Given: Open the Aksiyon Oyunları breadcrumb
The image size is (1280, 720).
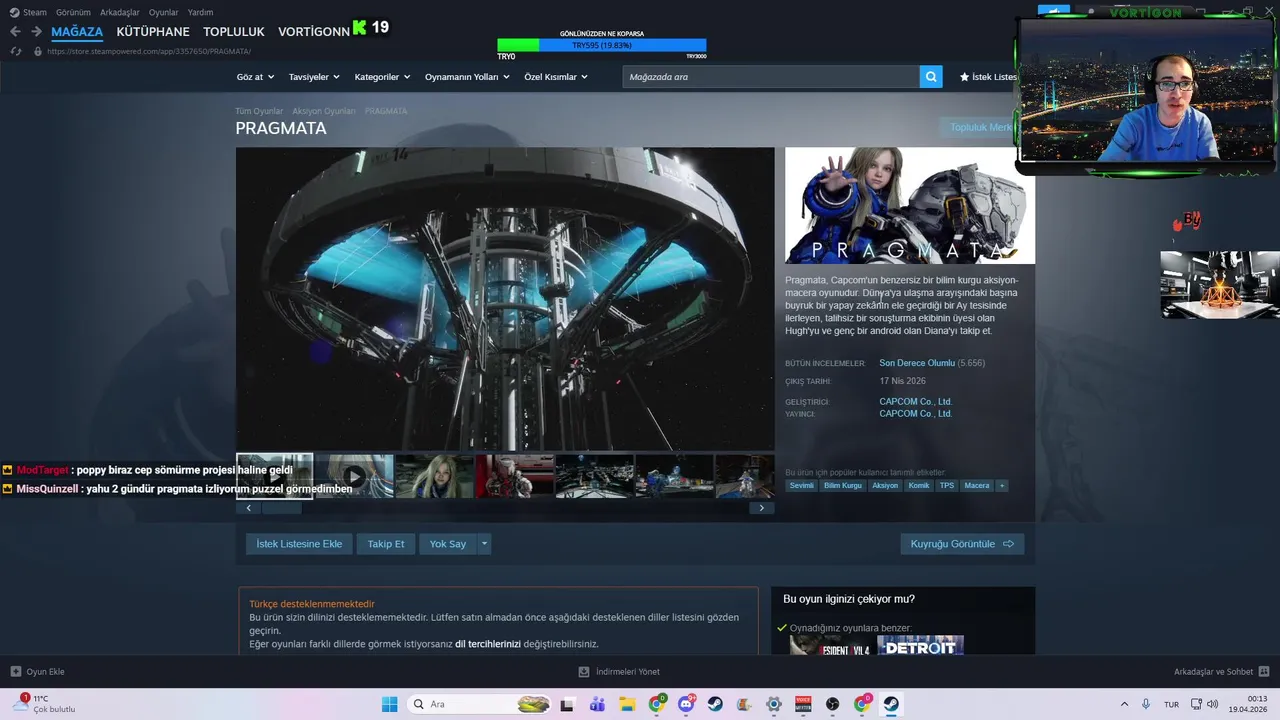Looking at the screenshot, I should point(324,111).
